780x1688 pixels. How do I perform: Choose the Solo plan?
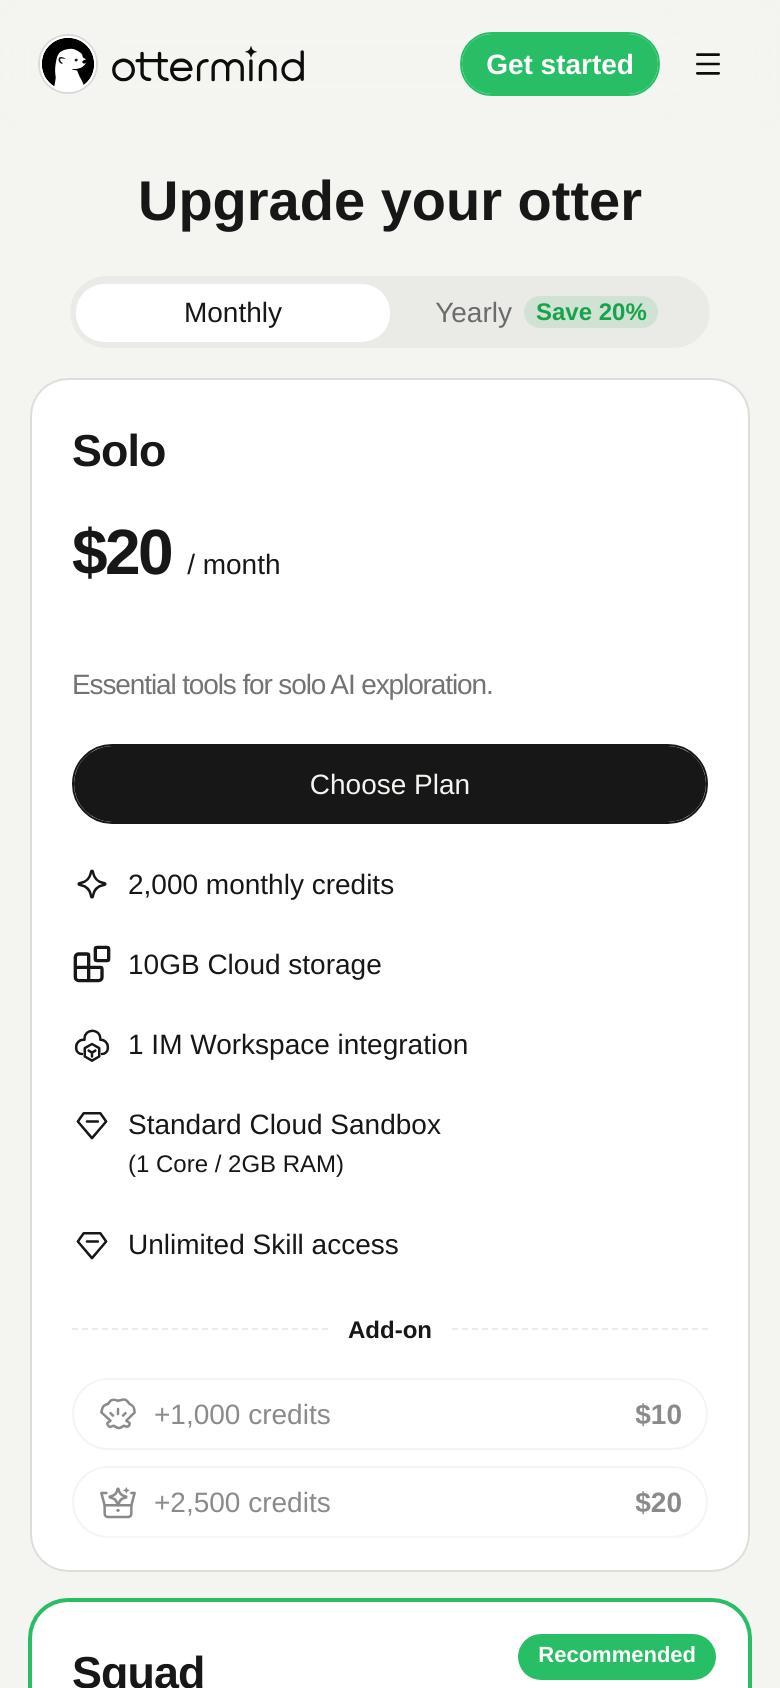tap(390, 784)
